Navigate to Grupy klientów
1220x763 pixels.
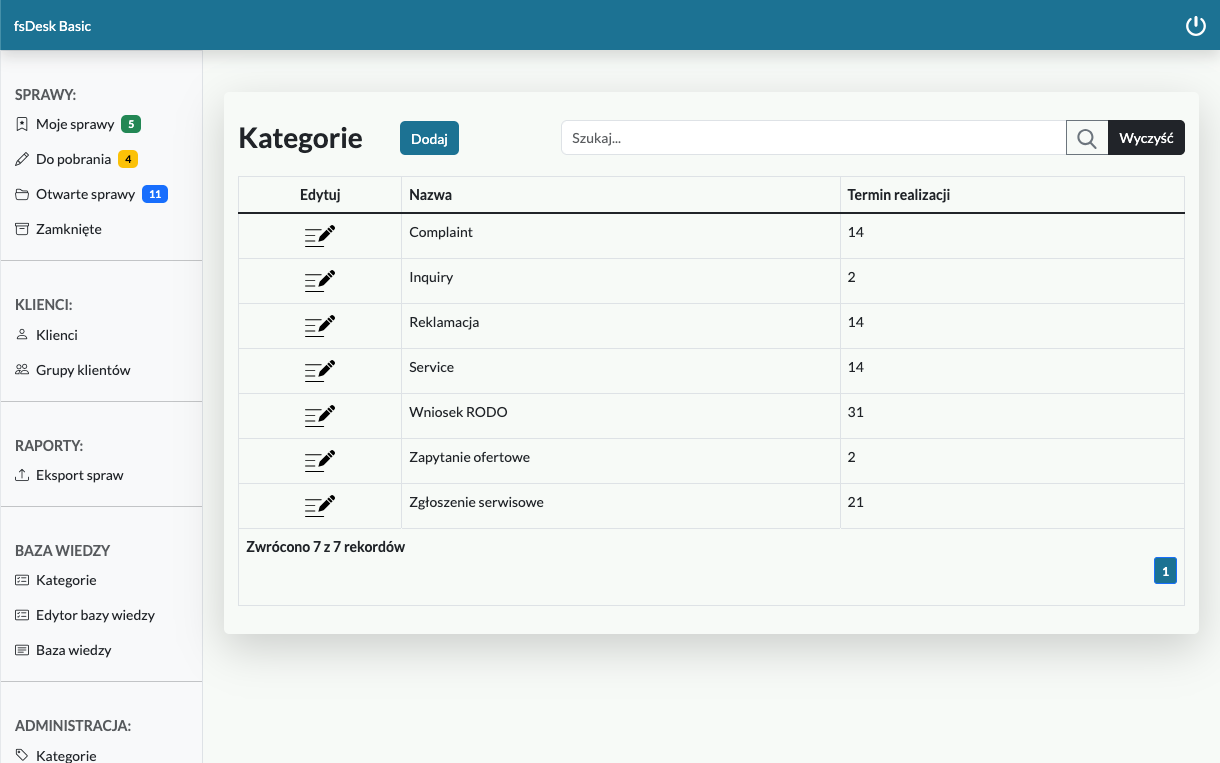[83, 371]
